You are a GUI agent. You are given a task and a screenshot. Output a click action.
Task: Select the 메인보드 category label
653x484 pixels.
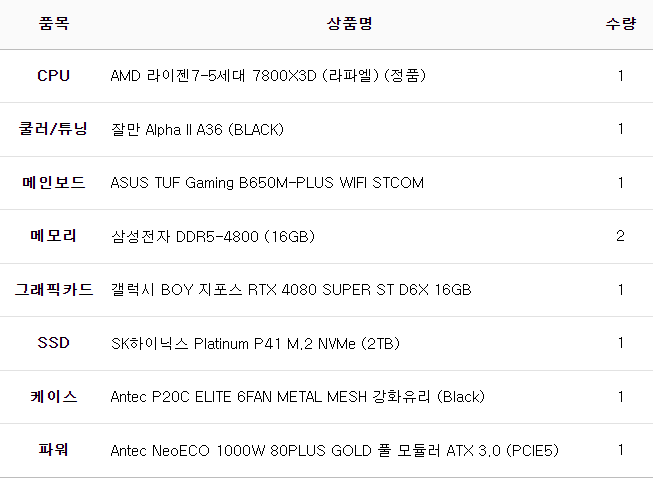54,183
